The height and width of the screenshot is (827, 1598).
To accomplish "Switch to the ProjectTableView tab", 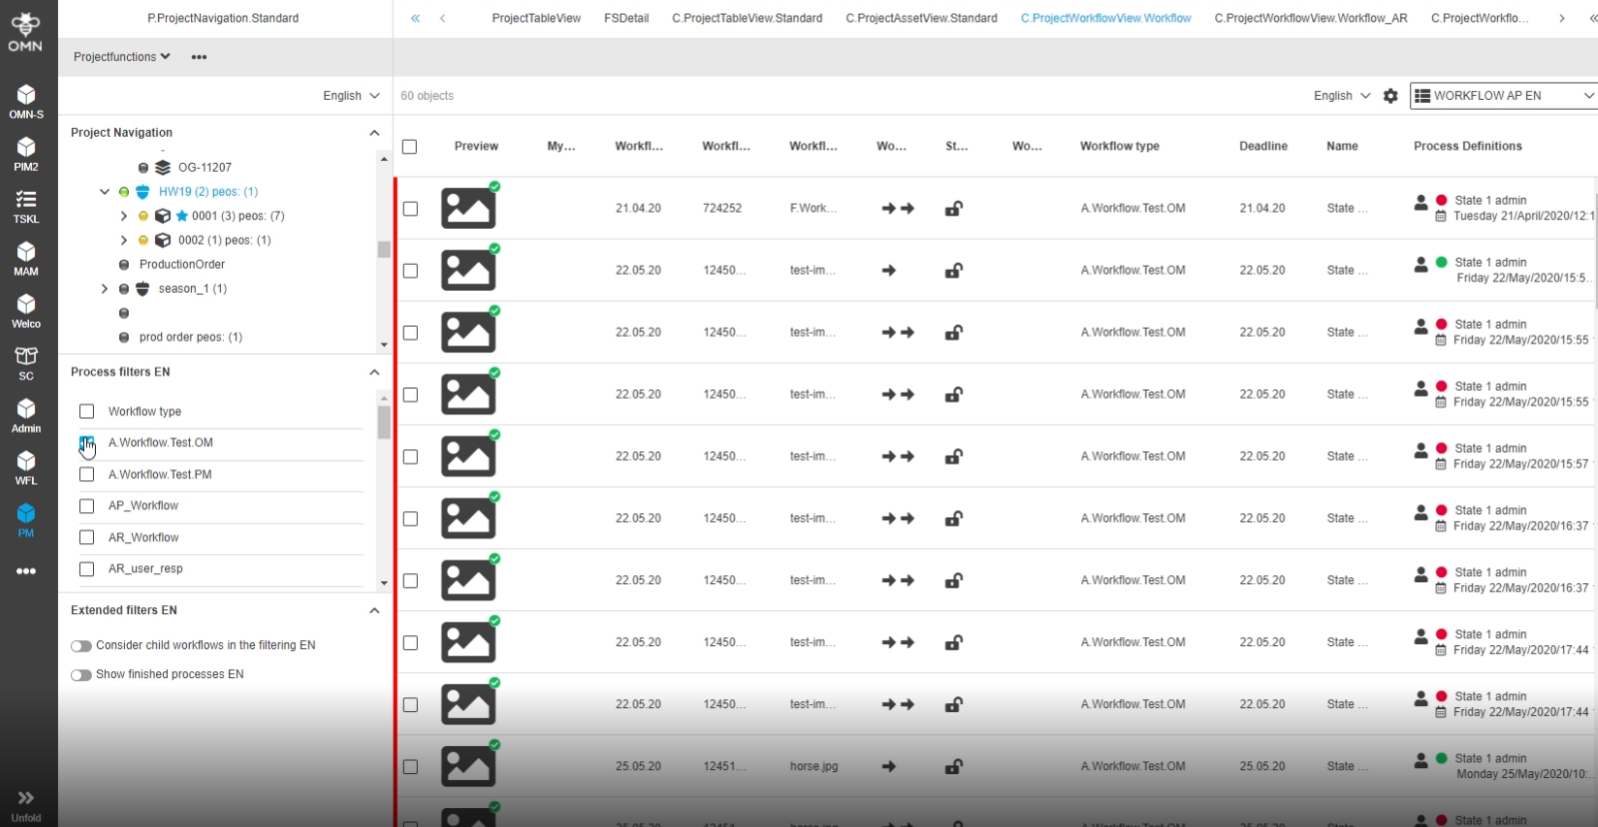I will click(x=536, y=18).
